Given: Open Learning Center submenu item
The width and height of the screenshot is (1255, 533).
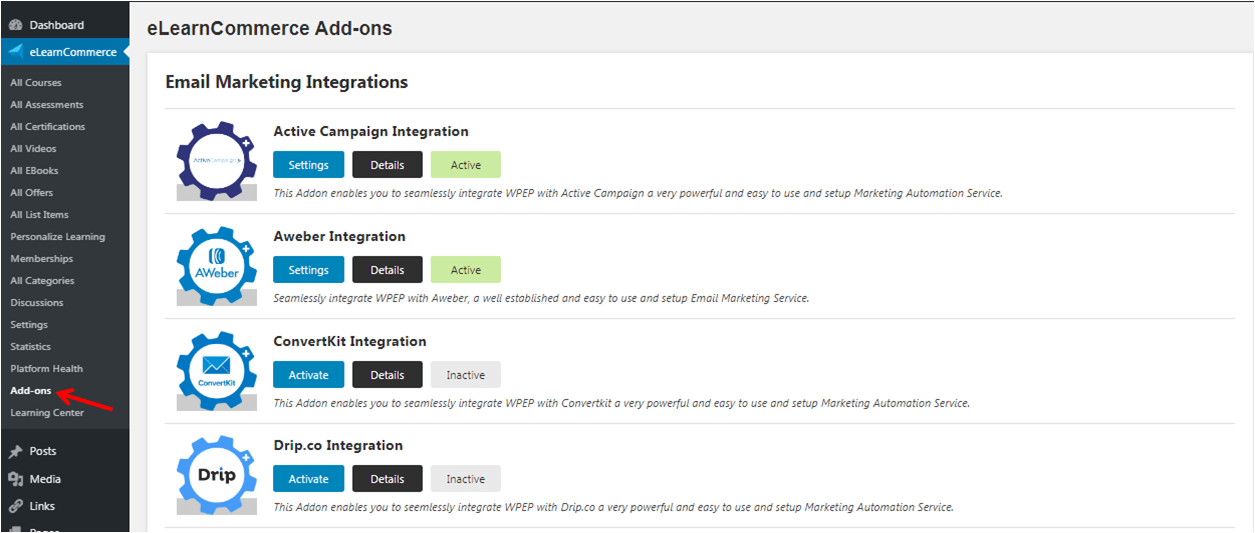Looking at the screenshot, I should [x=47, y=413].
